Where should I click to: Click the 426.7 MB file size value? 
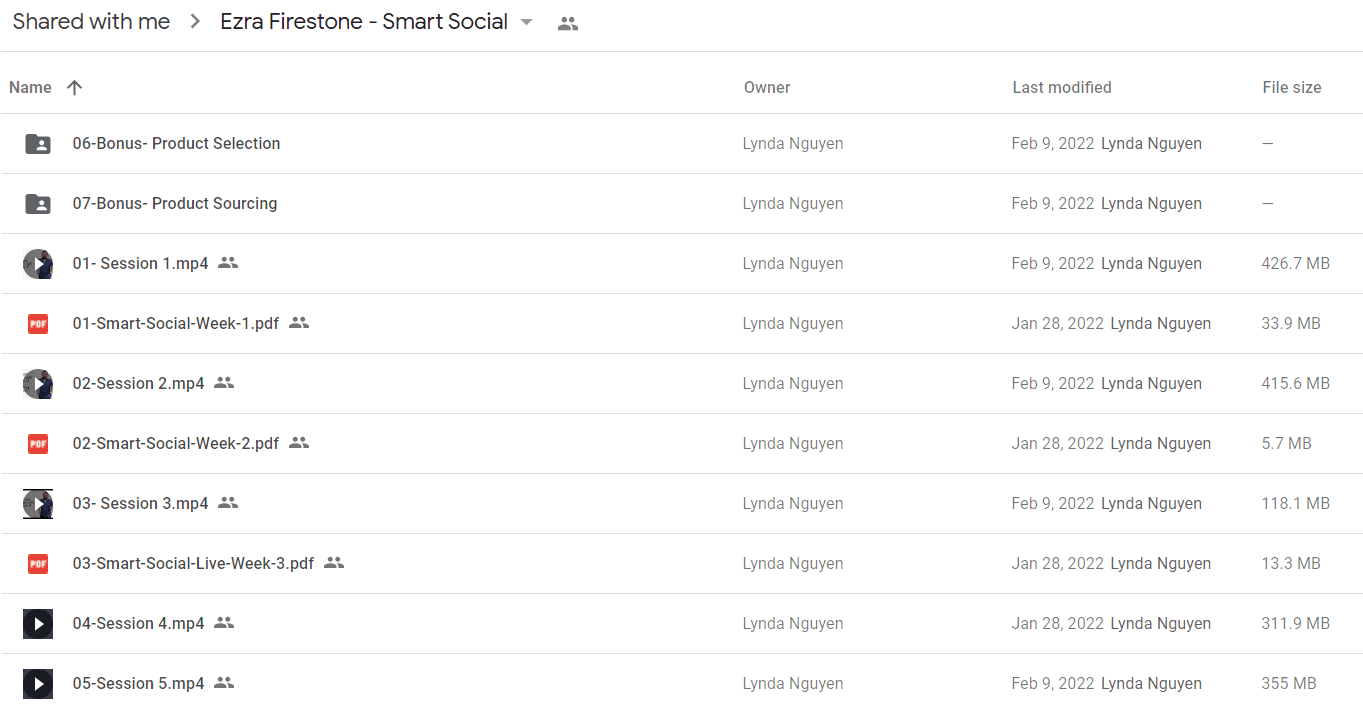(x=1296, y=264)
